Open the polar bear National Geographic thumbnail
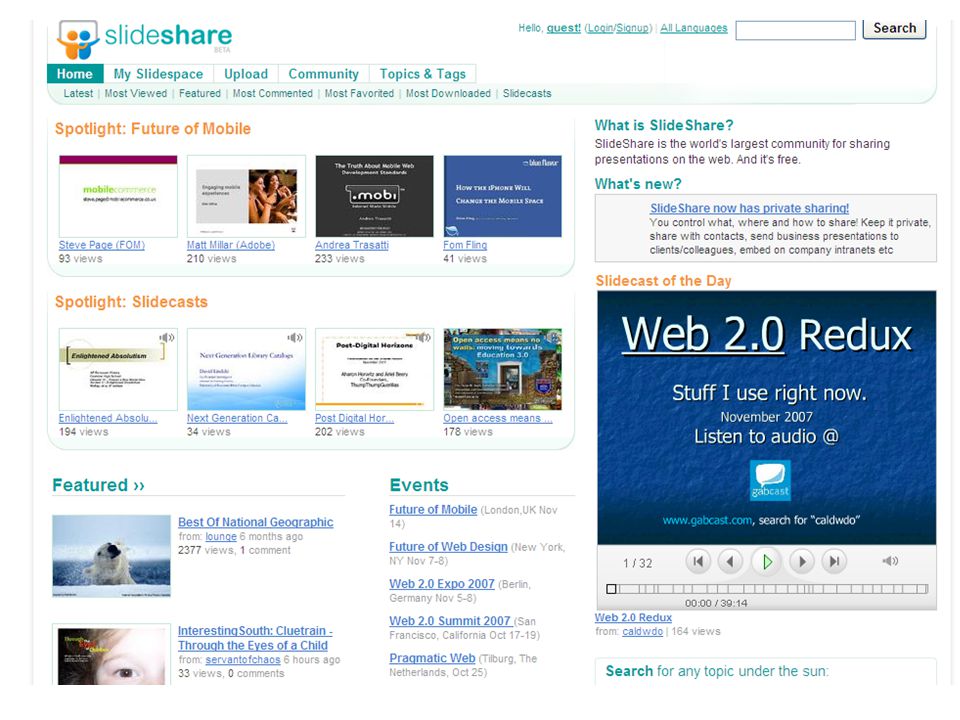Image resolution: width=960 pixels, height=720 pixels. click(x=111, y=556)
